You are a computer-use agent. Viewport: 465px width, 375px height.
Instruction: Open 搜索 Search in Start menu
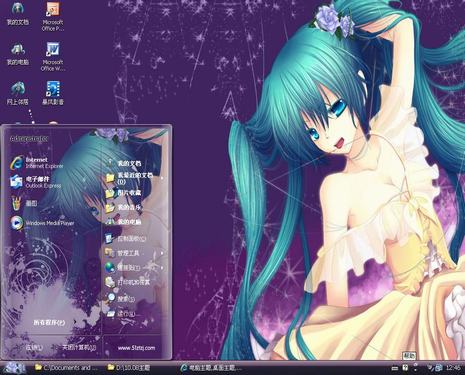[121, 298]
